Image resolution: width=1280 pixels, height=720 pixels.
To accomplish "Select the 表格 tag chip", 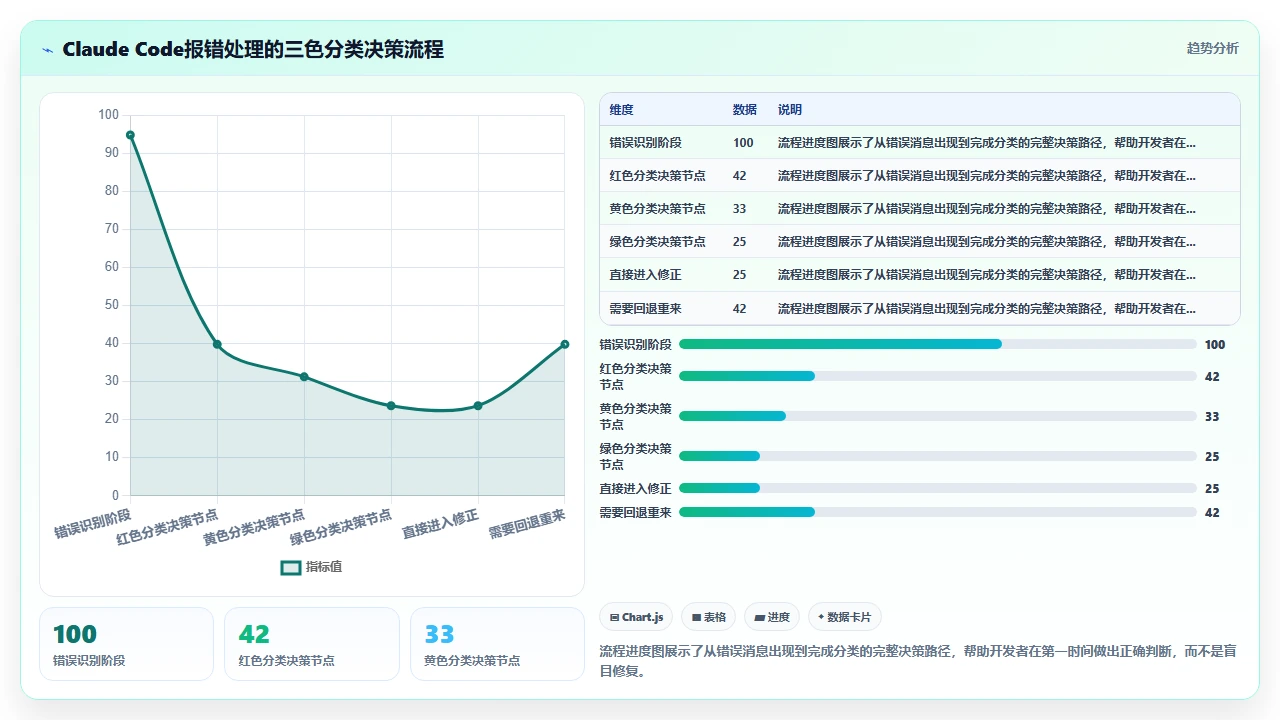I will [x=708, y=617].
